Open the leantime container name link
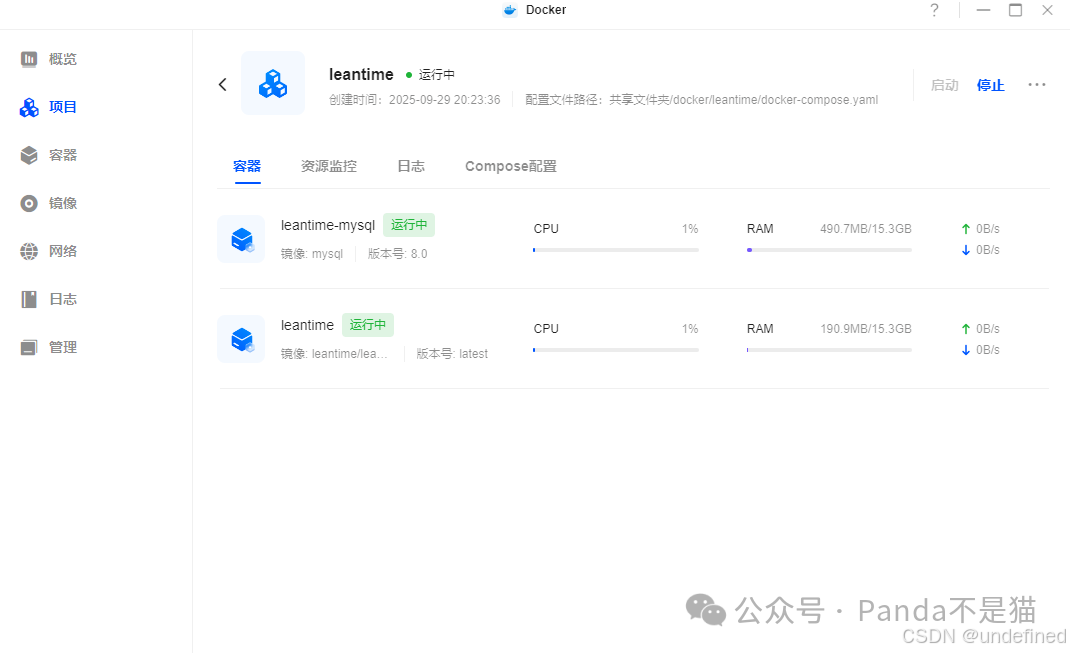Image resolution: width=1070 pixels, height=653 pixels. click(307, 325)
